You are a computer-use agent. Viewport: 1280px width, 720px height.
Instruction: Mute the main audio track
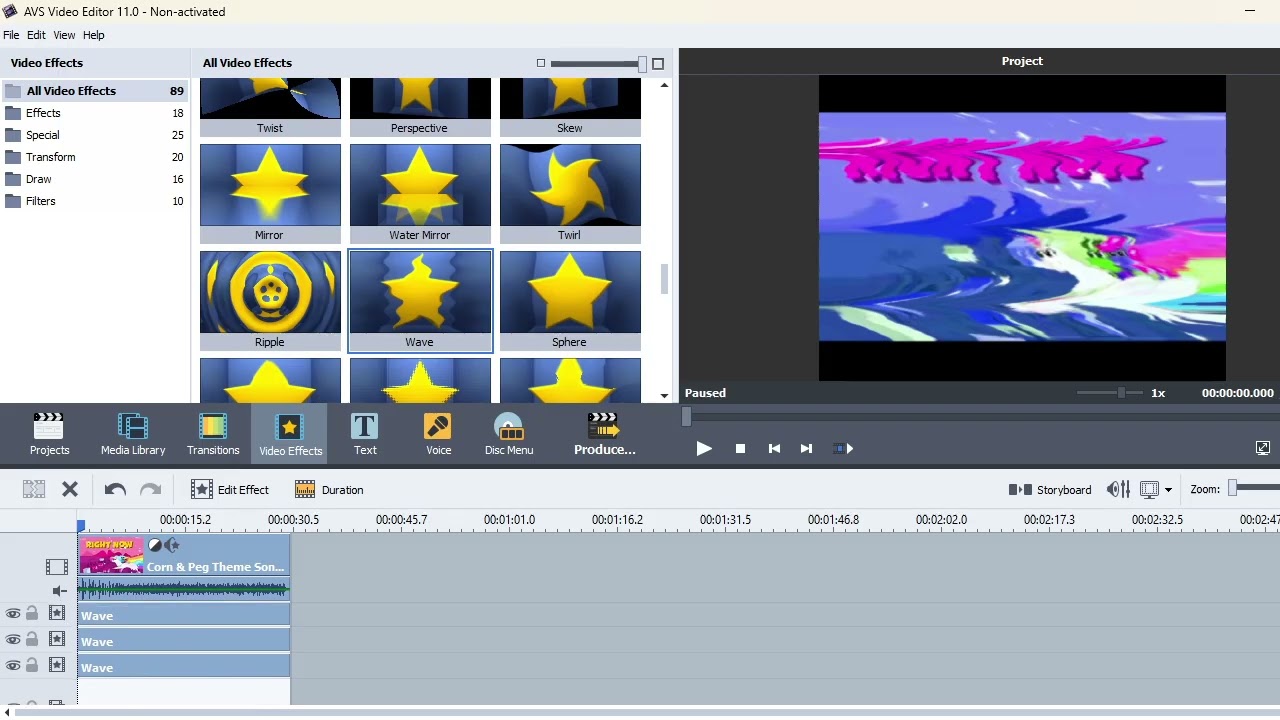point(59,591)
